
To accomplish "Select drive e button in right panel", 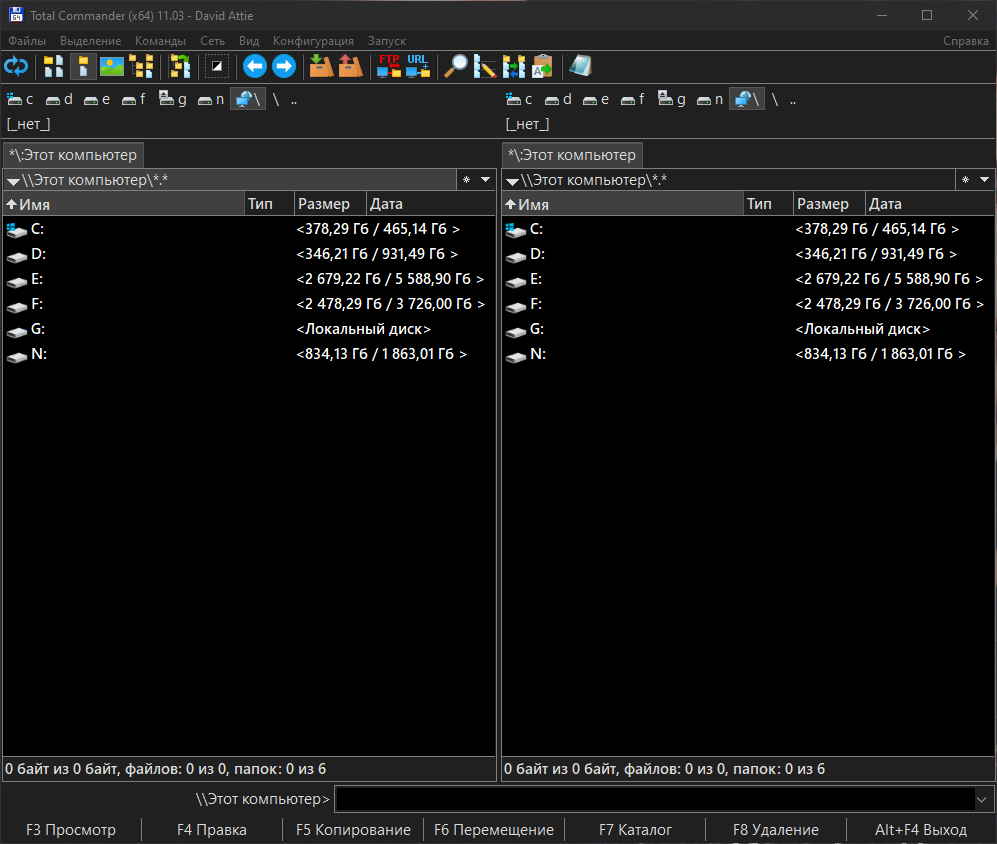I will click(596, 99).
